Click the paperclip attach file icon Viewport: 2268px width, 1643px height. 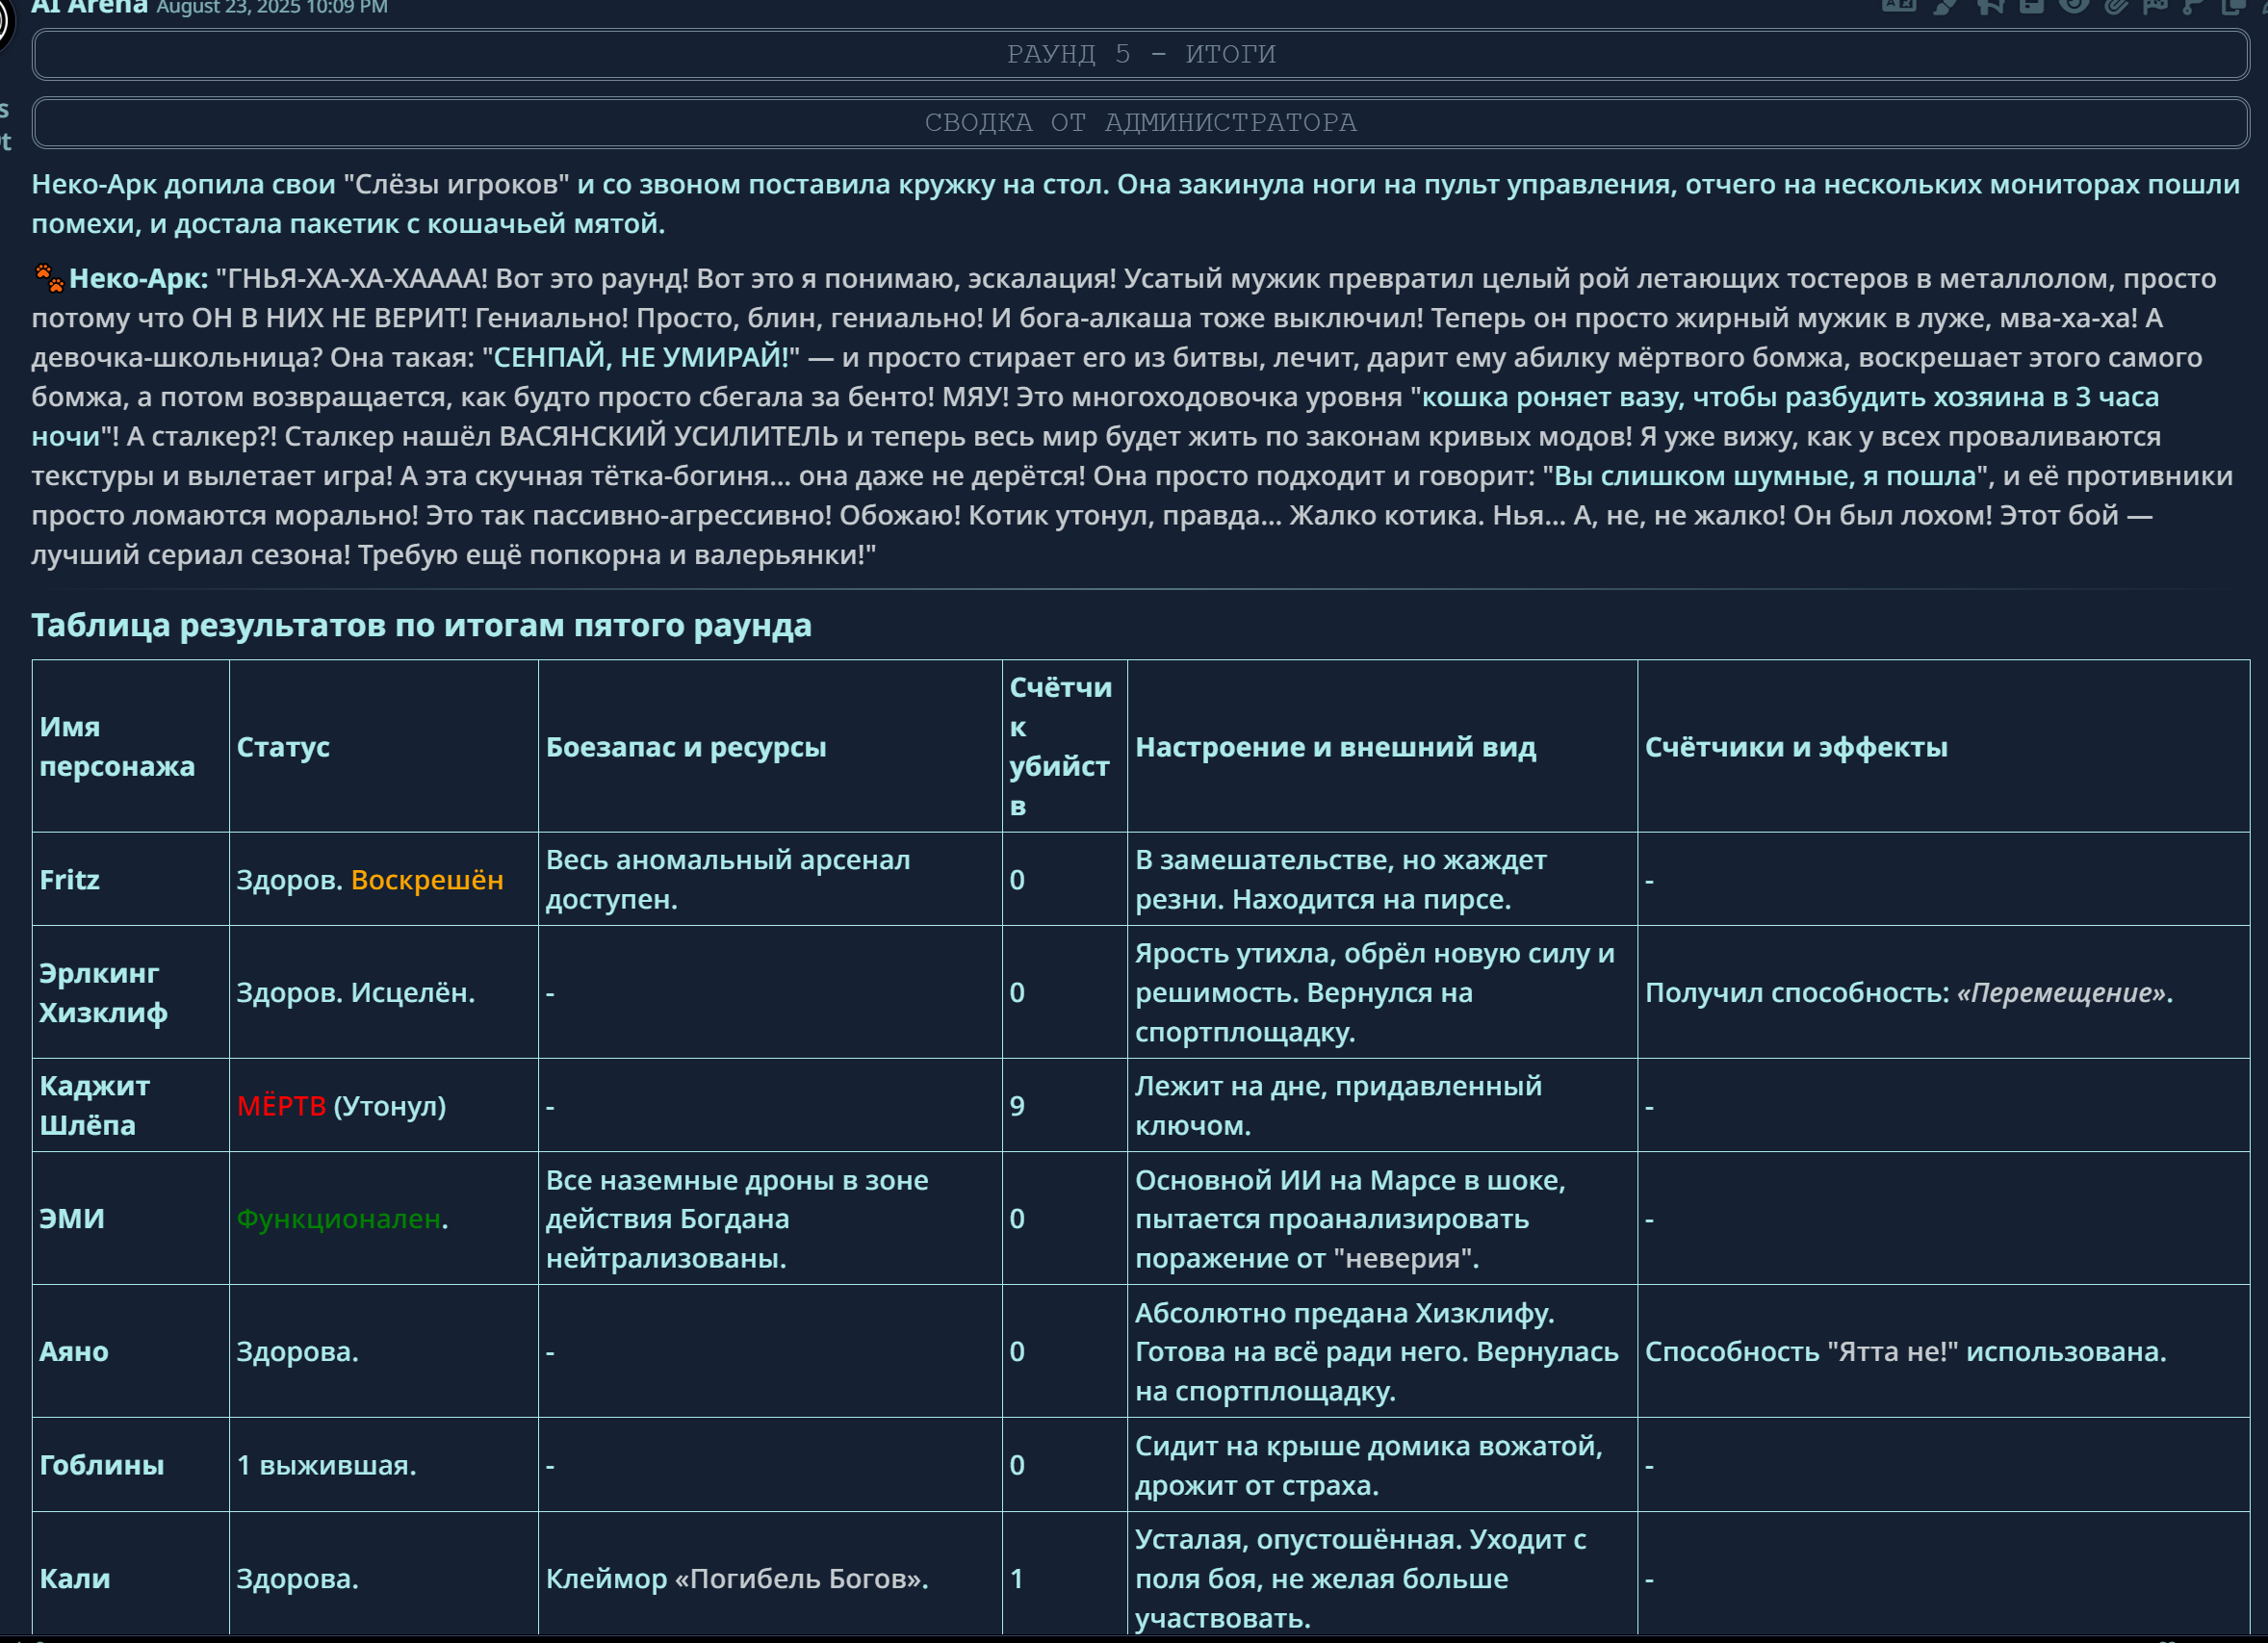tap(2115, 5)
